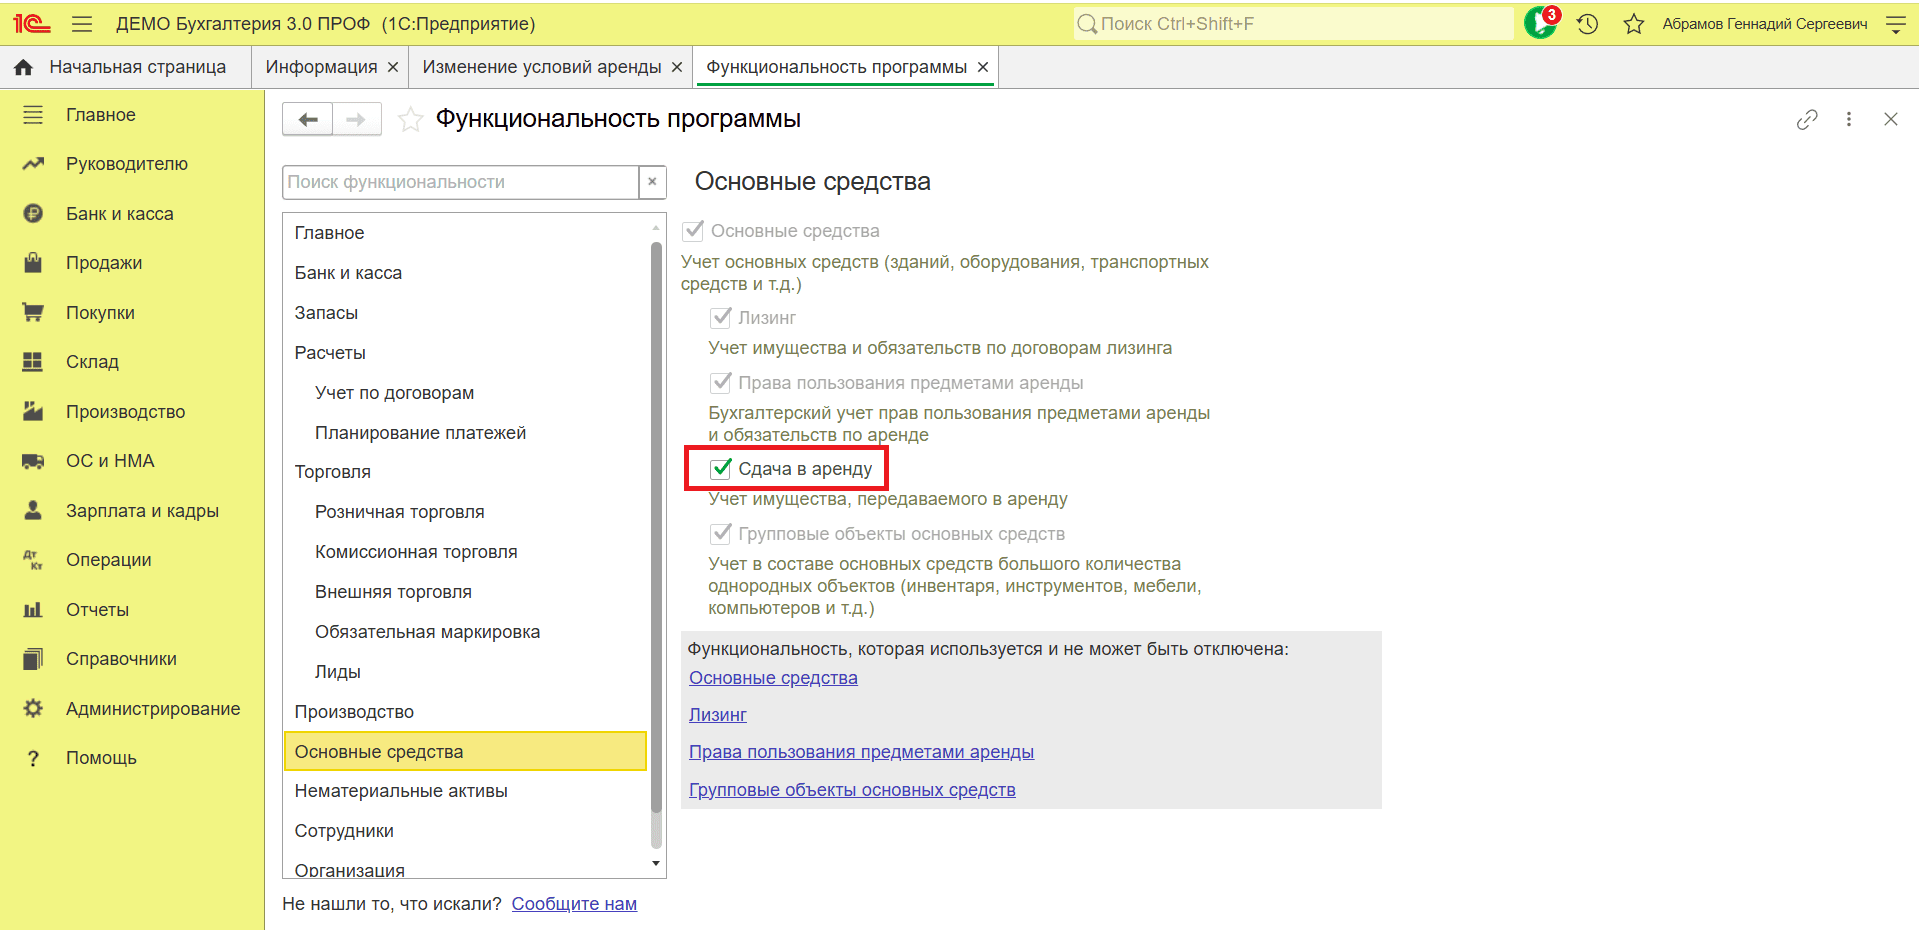Click the Поиск функциональности search field

[x=461, y=182]
